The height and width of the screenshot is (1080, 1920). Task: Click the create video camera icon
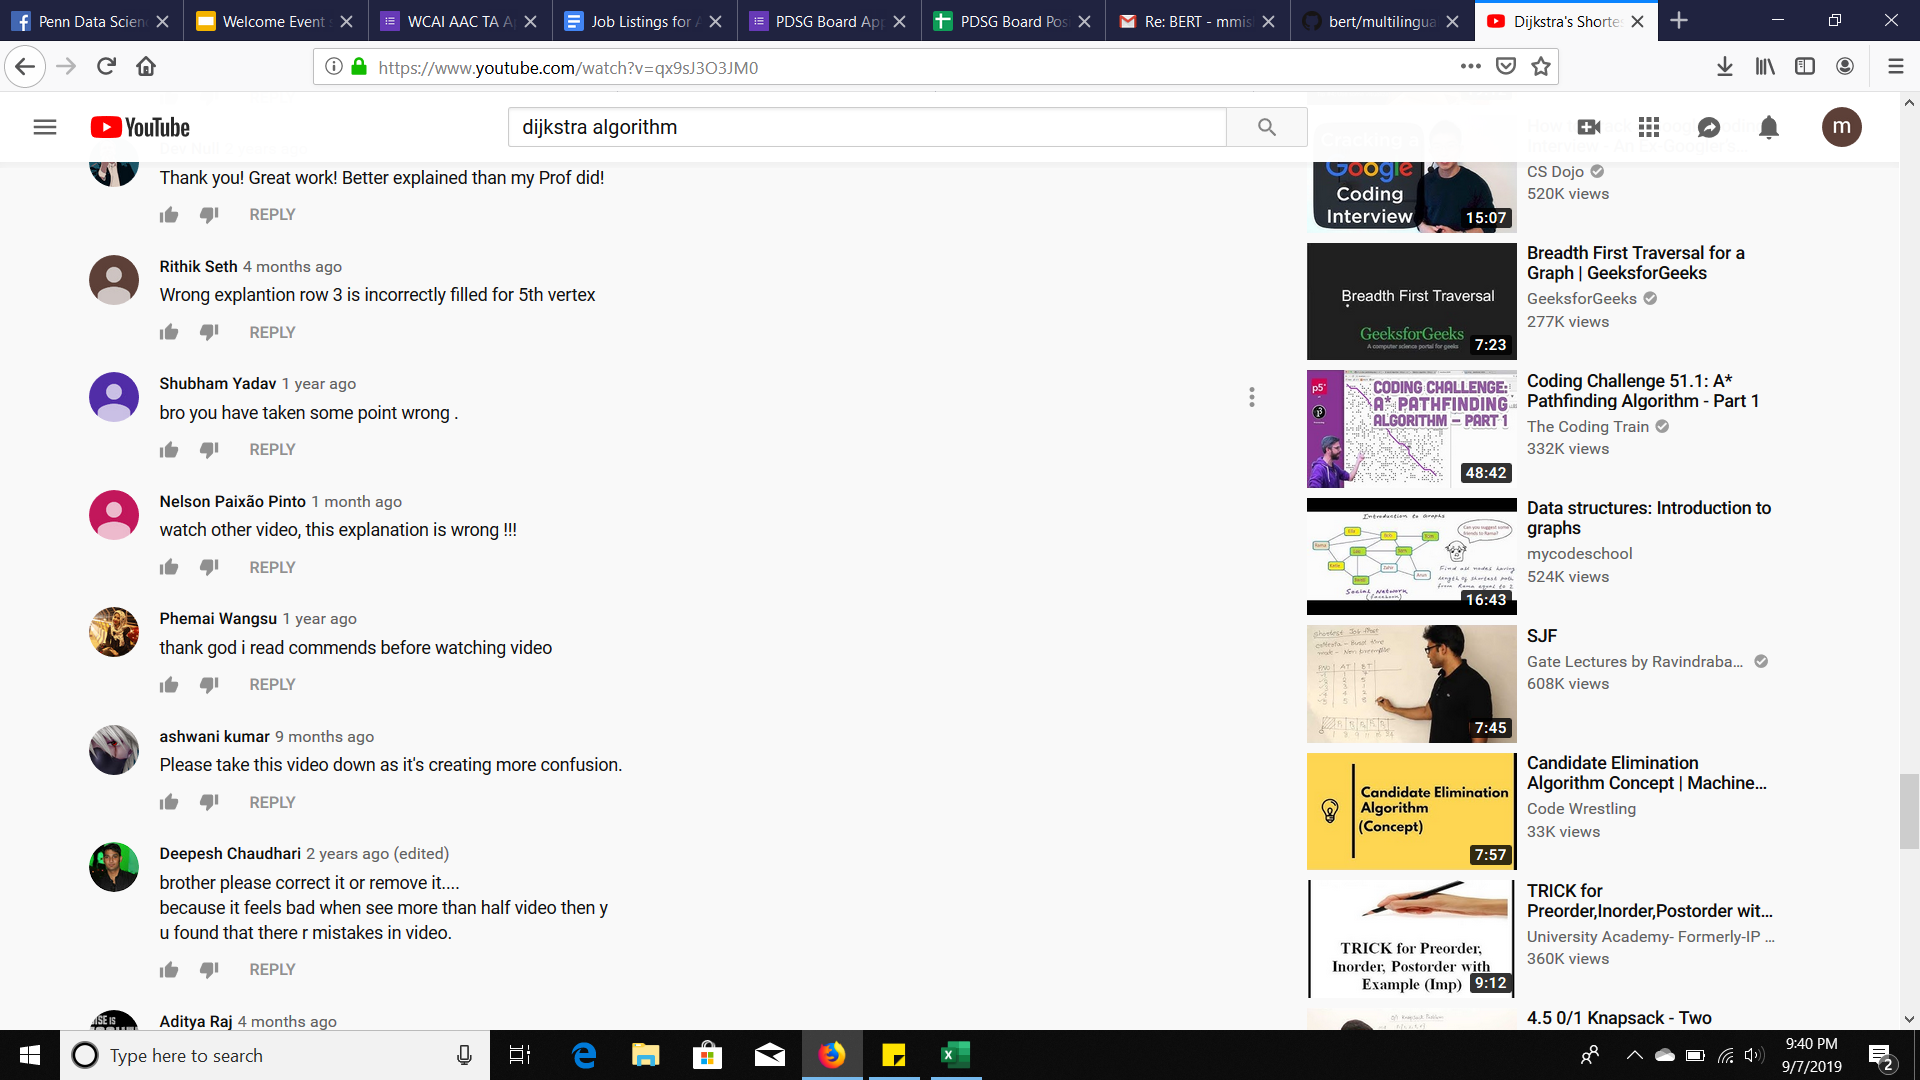coord(1589,127)
